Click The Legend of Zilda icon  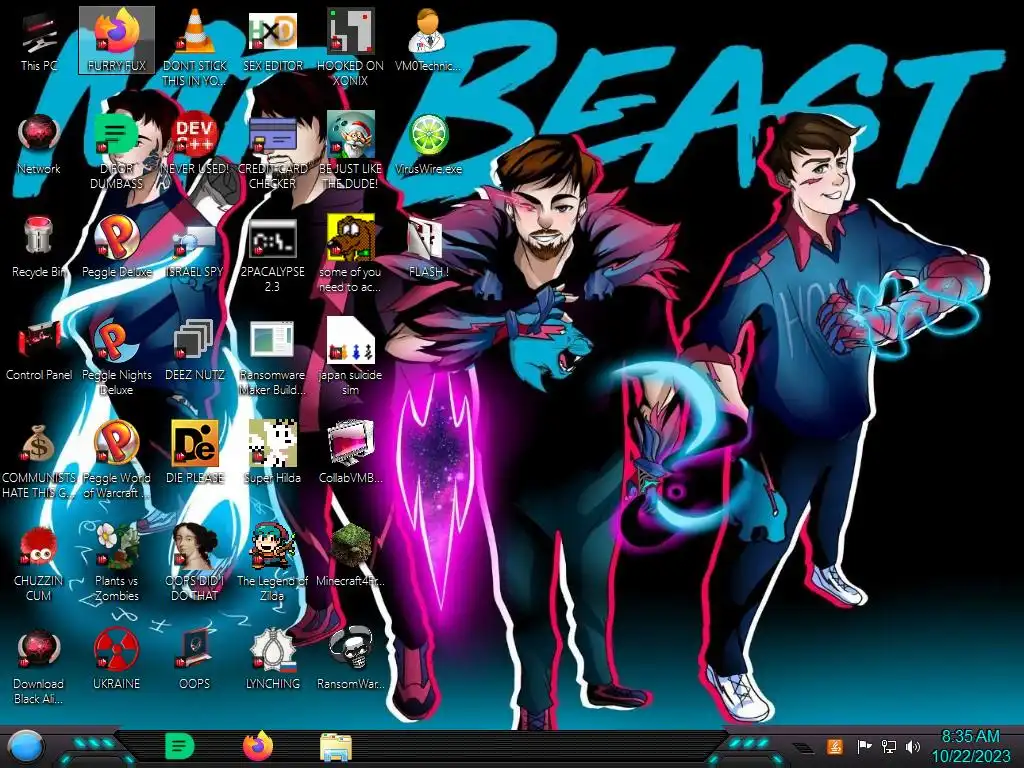(273, 563)
